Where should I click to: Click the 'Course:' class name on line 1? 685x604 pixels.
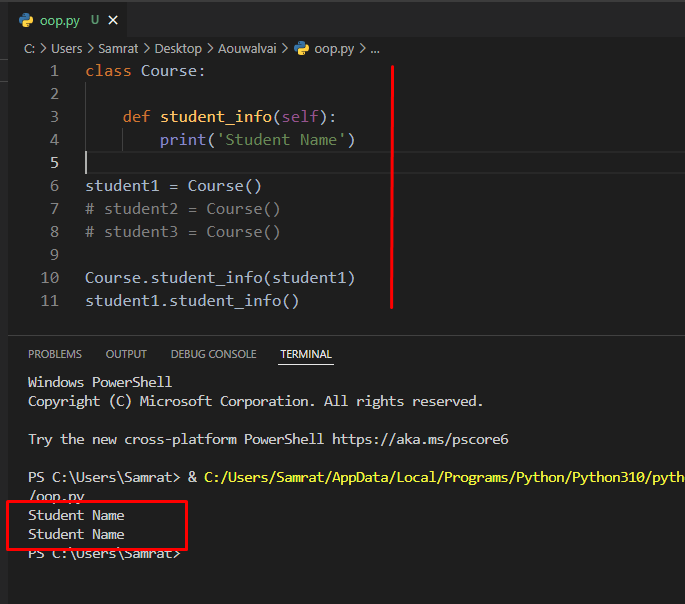pyautogui.click(x=173, y=71)
